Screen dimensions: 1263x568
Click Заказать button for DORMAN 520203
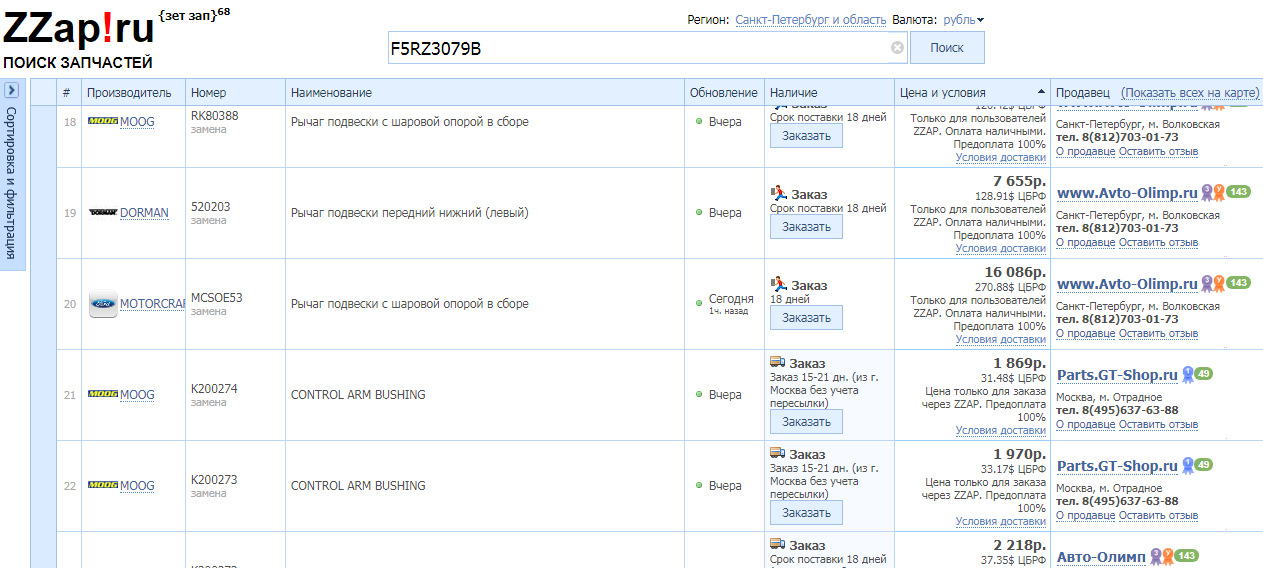click(806, 227)
